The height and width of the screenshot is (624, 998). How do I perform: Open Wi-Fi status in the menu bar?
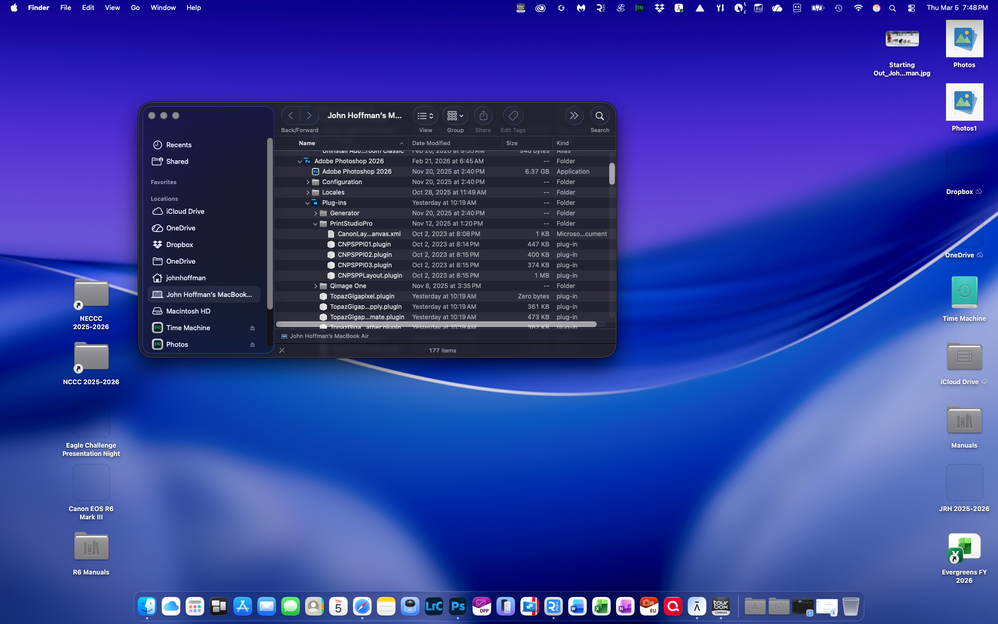tap(858, 8)
